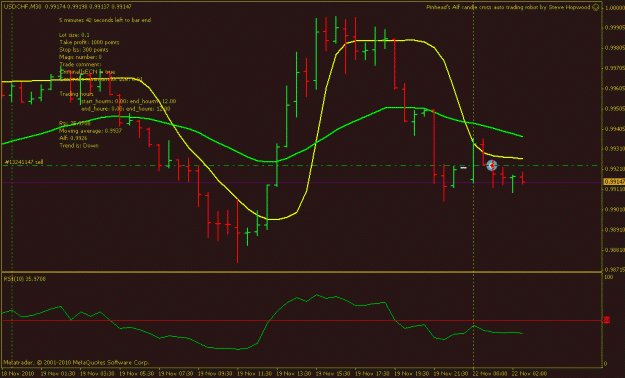Image resolution: width=625 pixels, height=378 pixels.
Task: Click the 'Trade comment:' text
Action: (x=81, y=65)
